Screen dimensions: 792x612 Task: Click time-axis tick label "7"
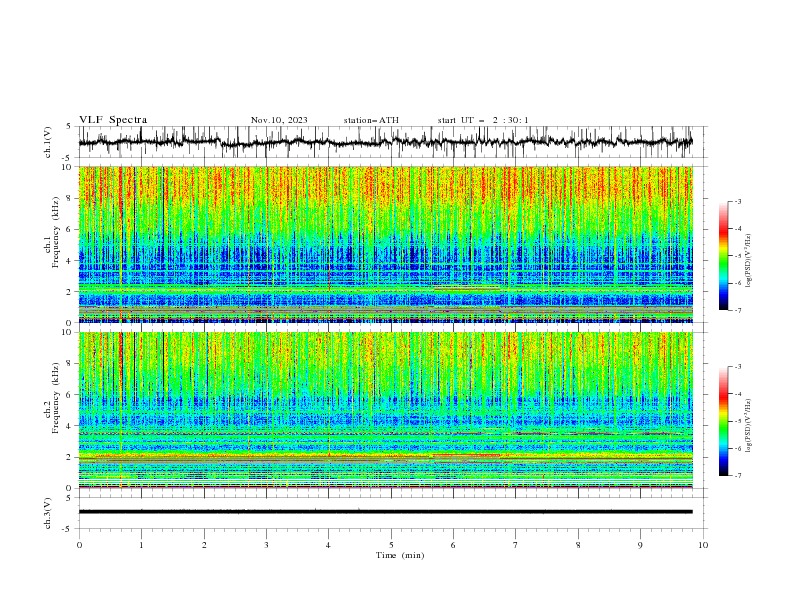point(516,545)
